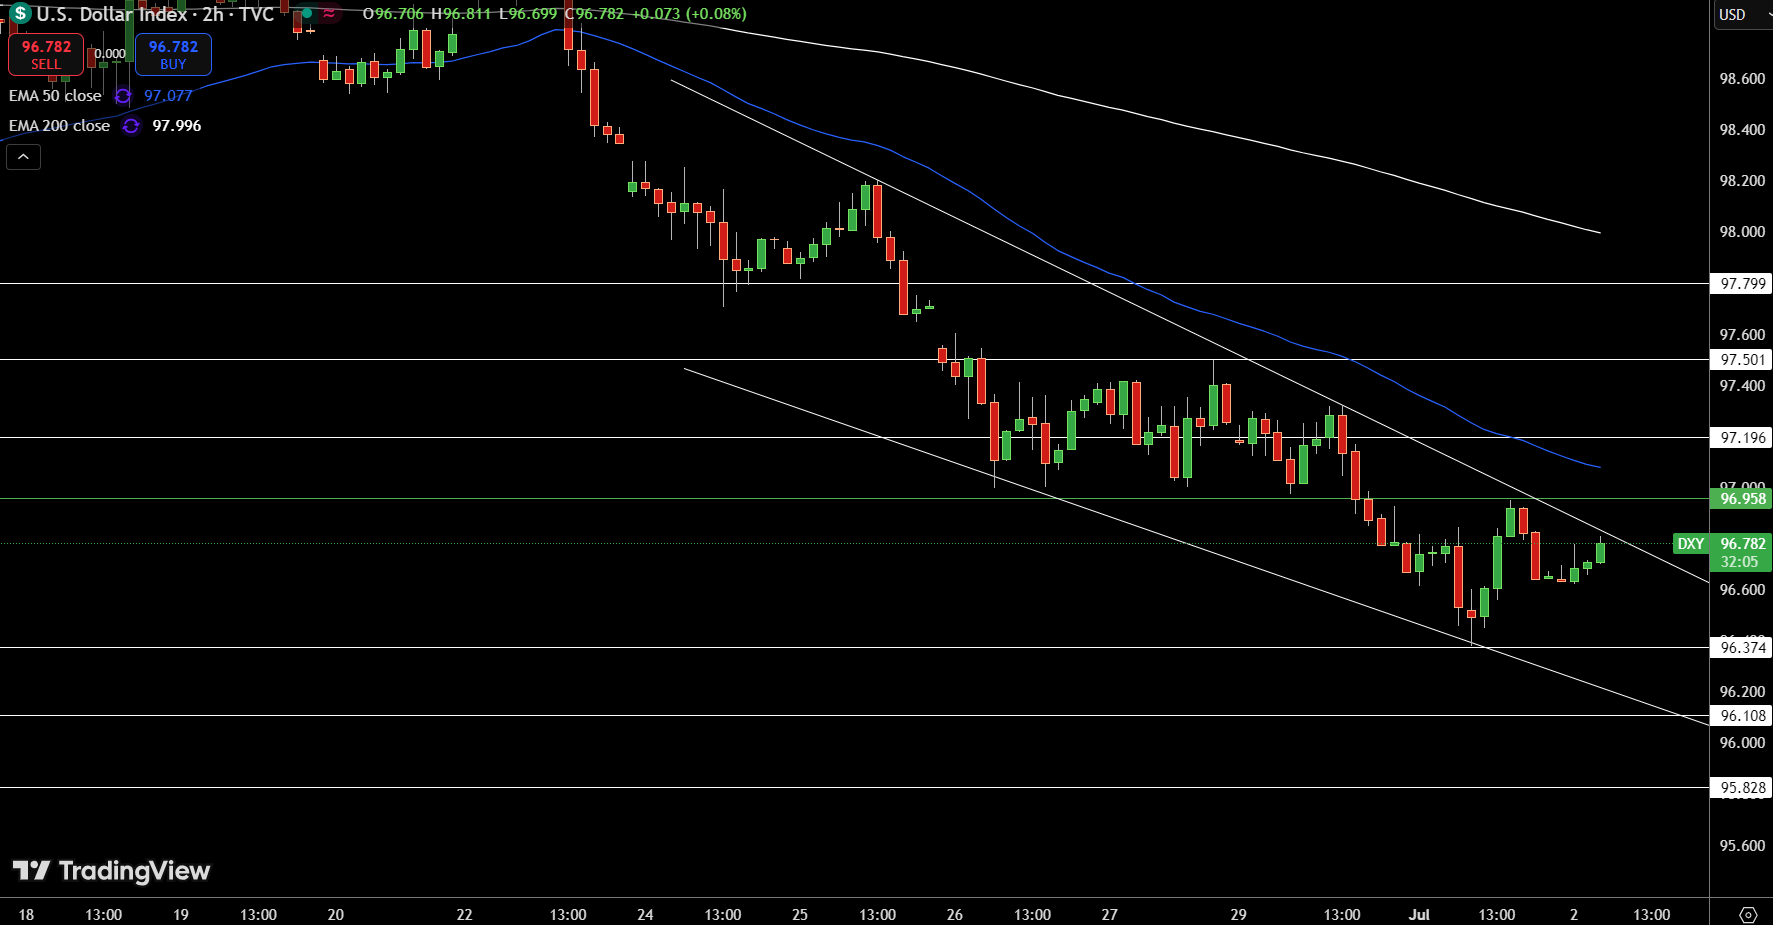This screenshot has height=925, width=1773.
Task: Click the refresh icon beside EMA 50
Action: tap(123, 96)
